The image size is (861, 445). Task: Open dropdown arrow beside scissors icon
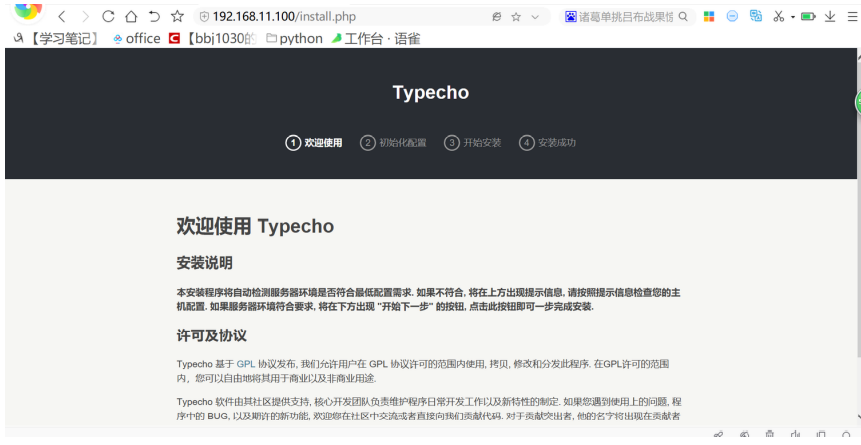pyautogui.click(x=793, y=17)
